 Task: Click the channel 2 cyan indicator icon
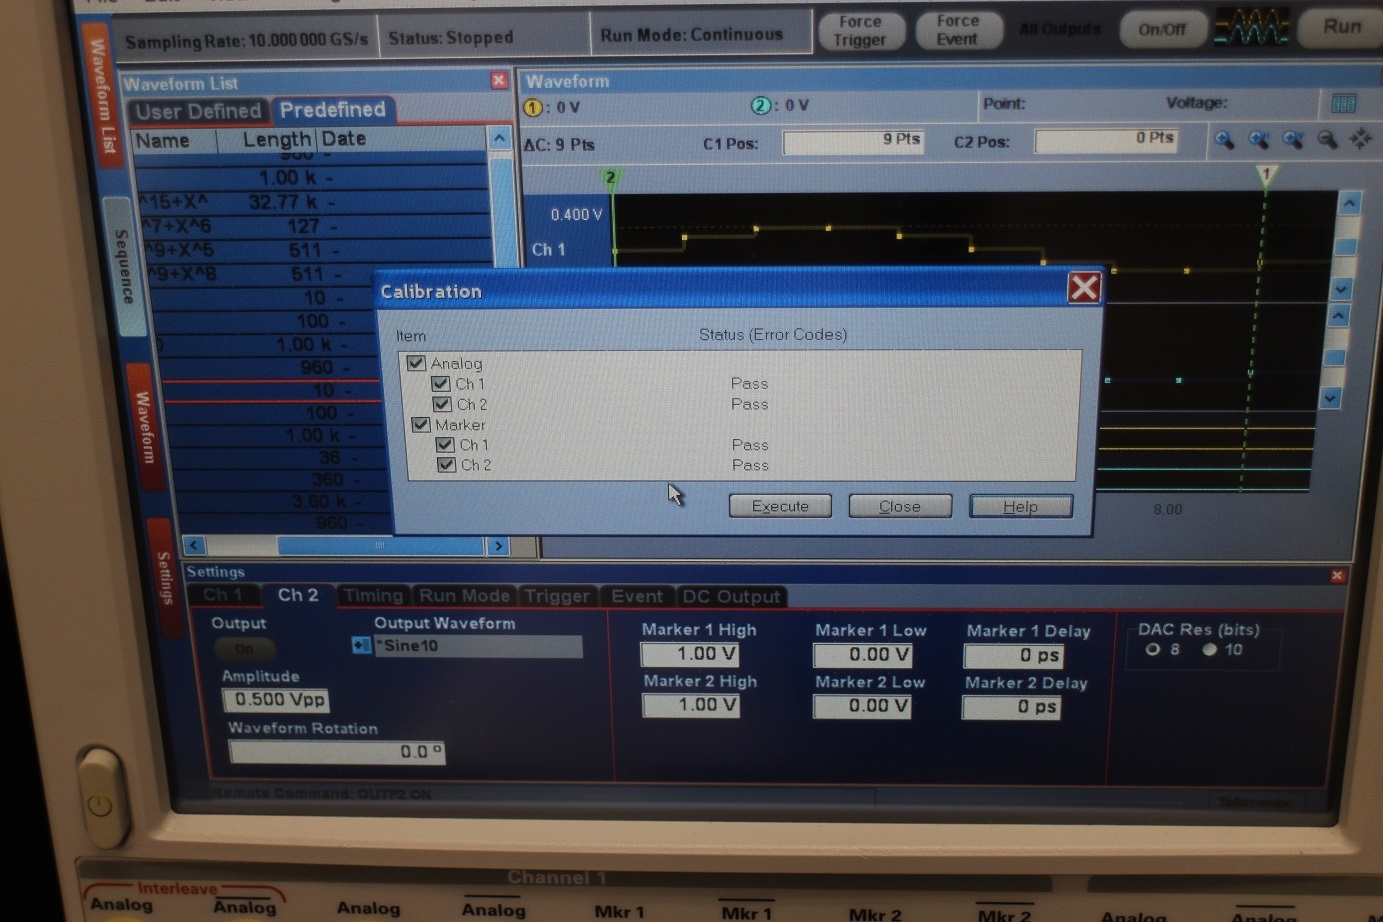pos(761,105)
